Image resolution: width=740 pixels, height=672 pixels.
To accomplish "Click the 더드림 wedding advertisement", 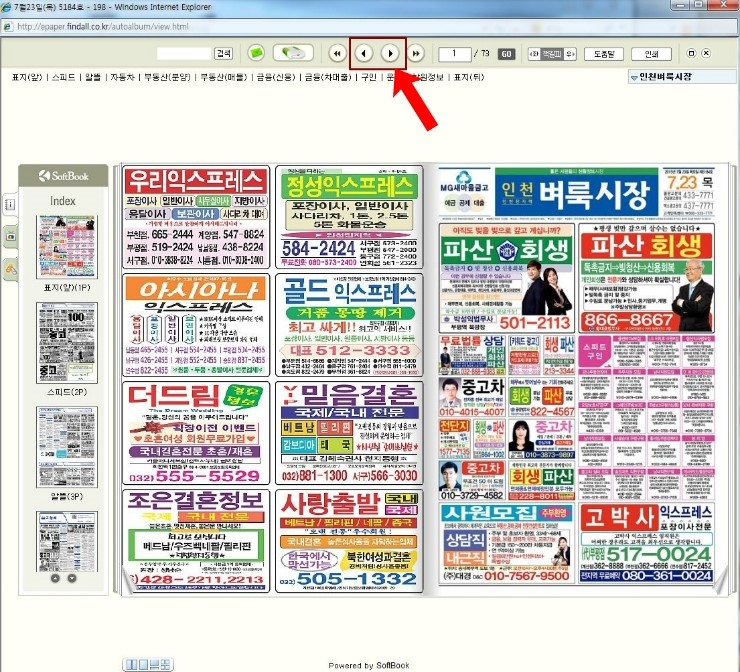I will click(196, 433).
